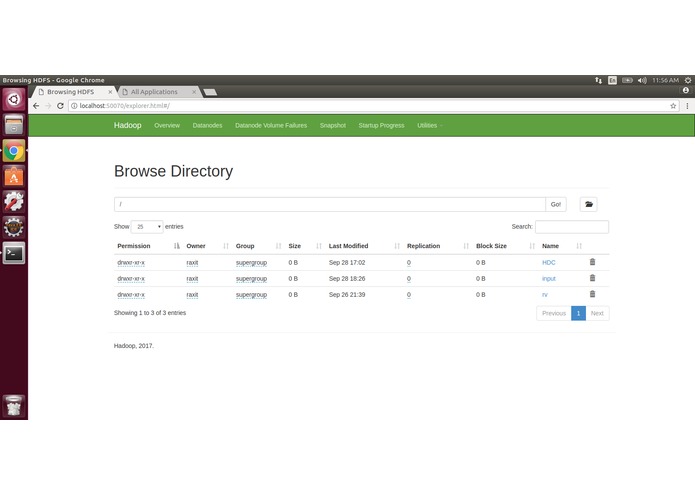Click the Chrome profile icon

pos(686,90)
